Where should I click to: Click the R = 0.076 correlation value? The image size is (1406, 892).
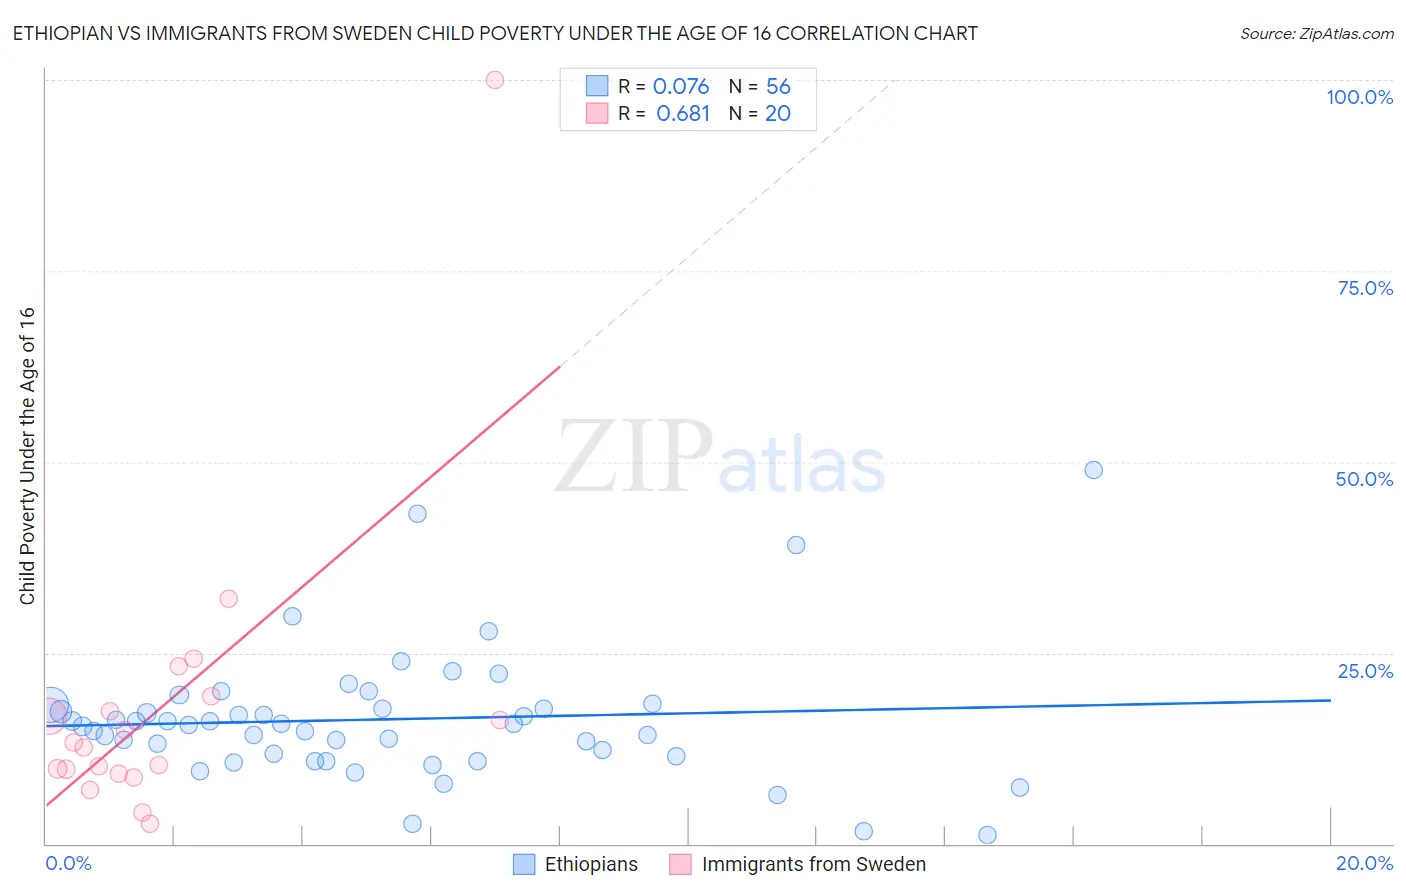[664, 86]
